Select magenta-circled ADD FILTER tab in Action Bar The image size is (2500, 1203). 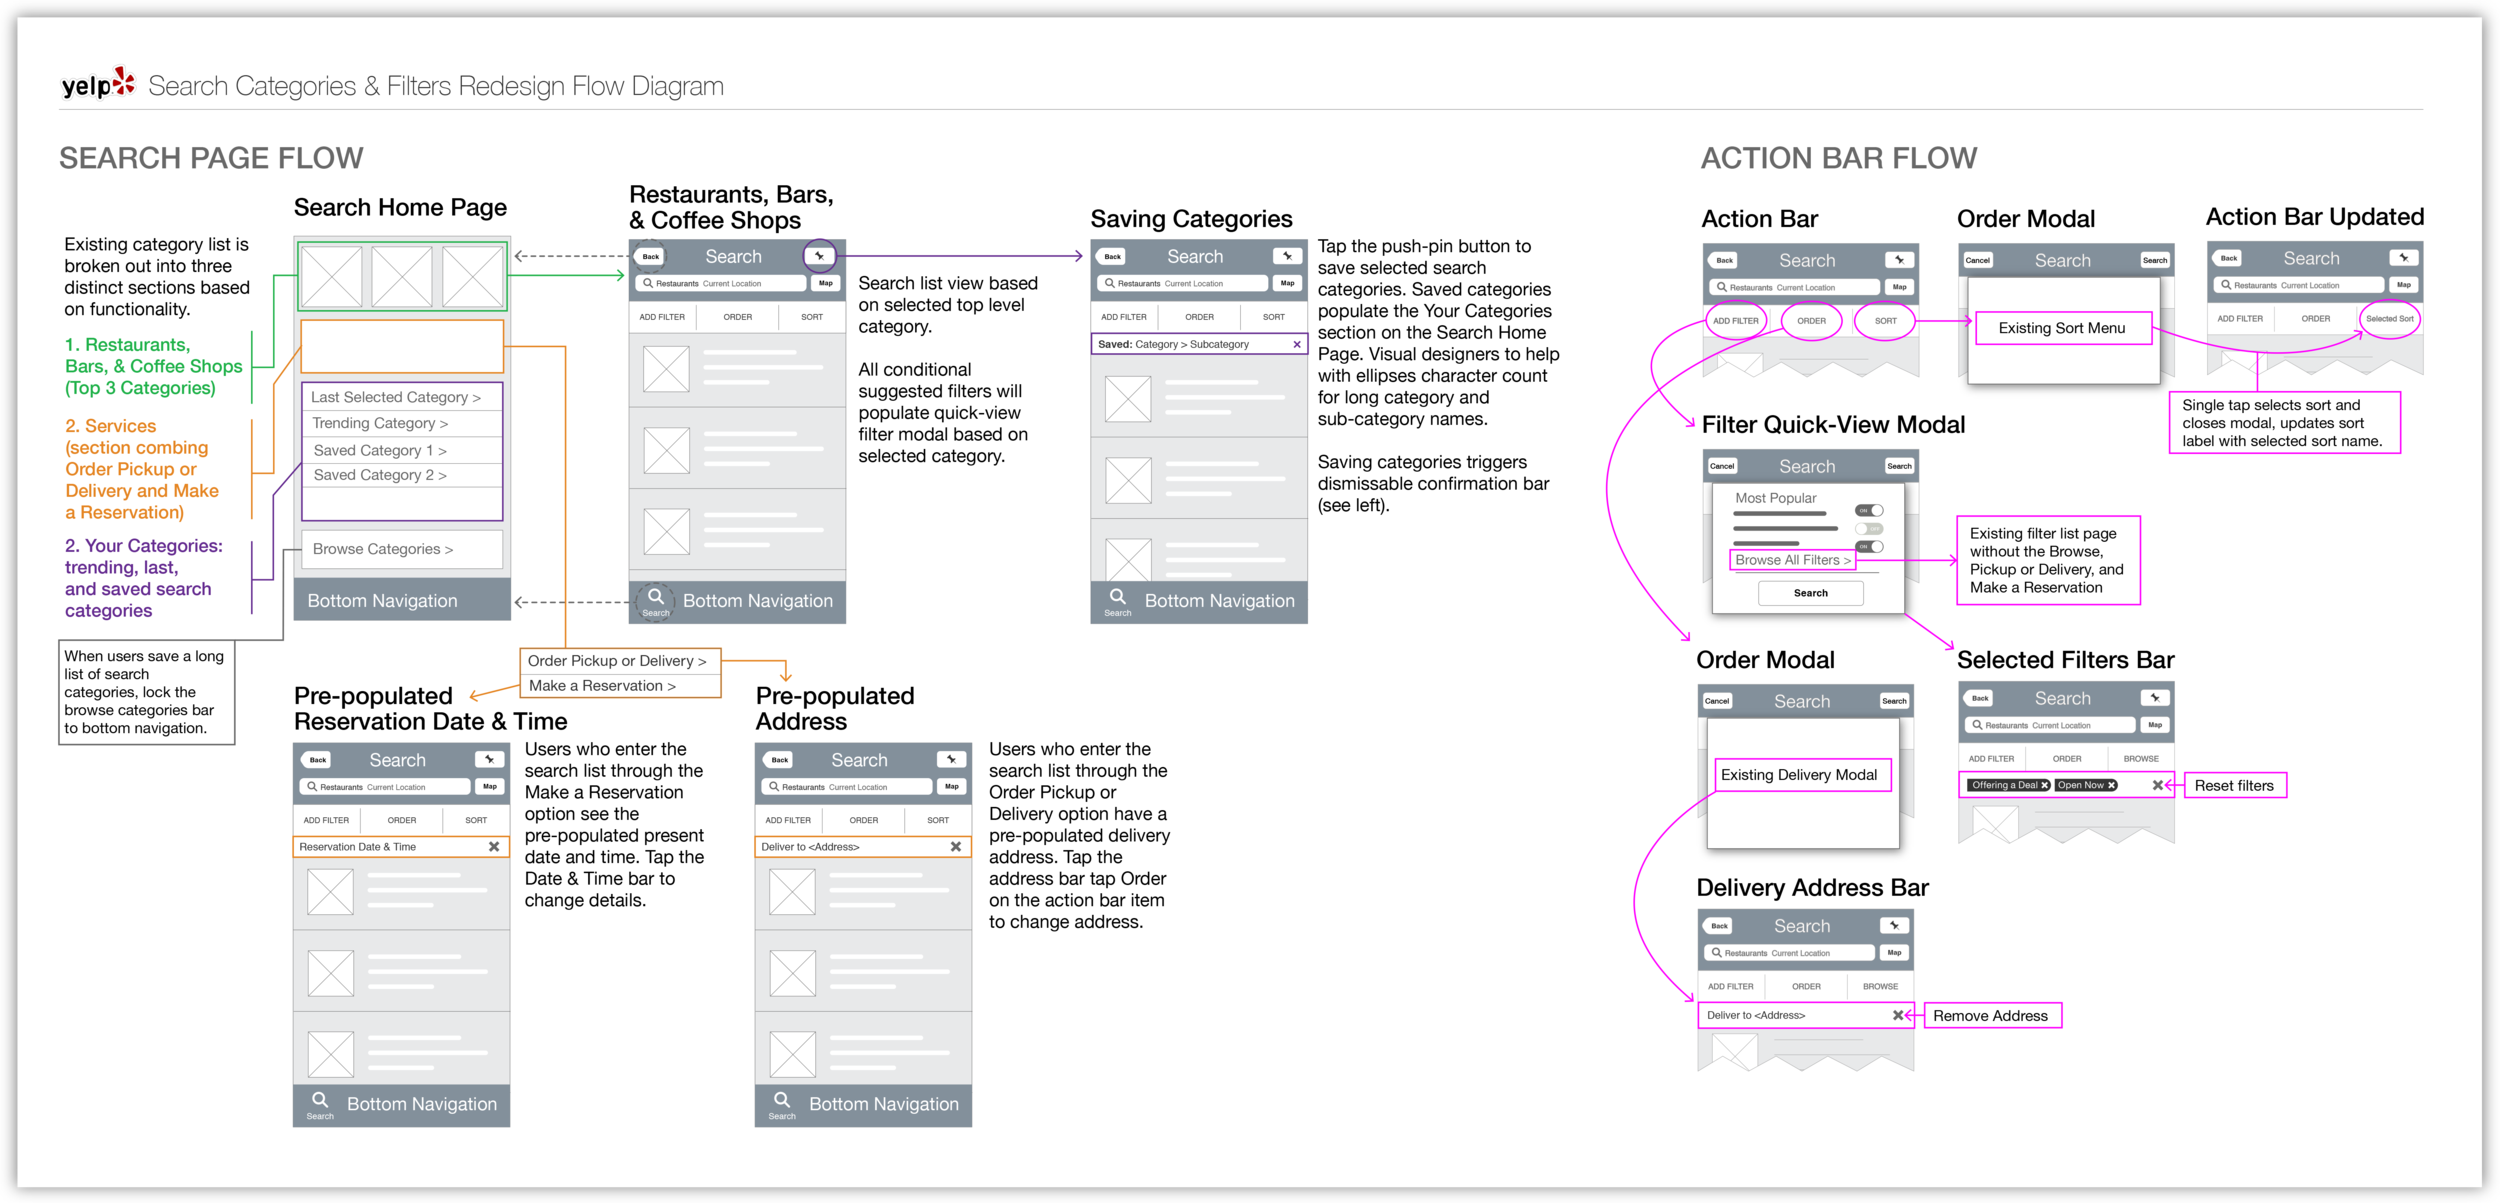coord(1735,321)
